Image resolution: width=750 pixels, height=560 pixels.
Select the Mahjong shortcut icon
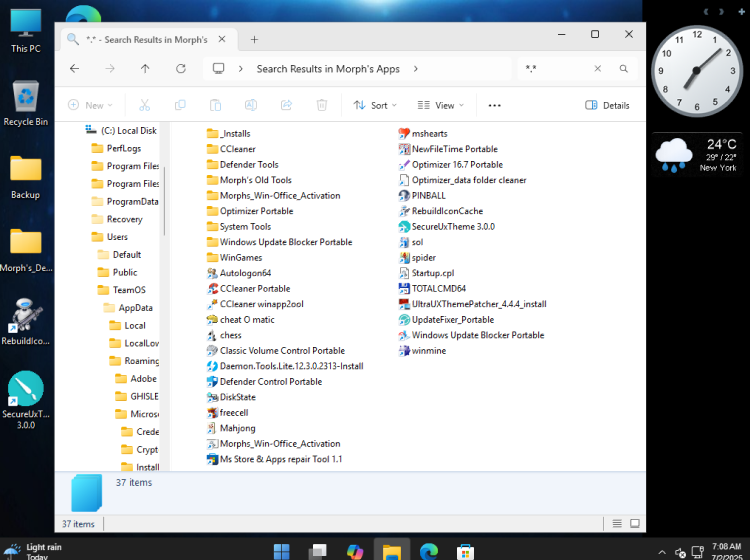click(212, 428)
